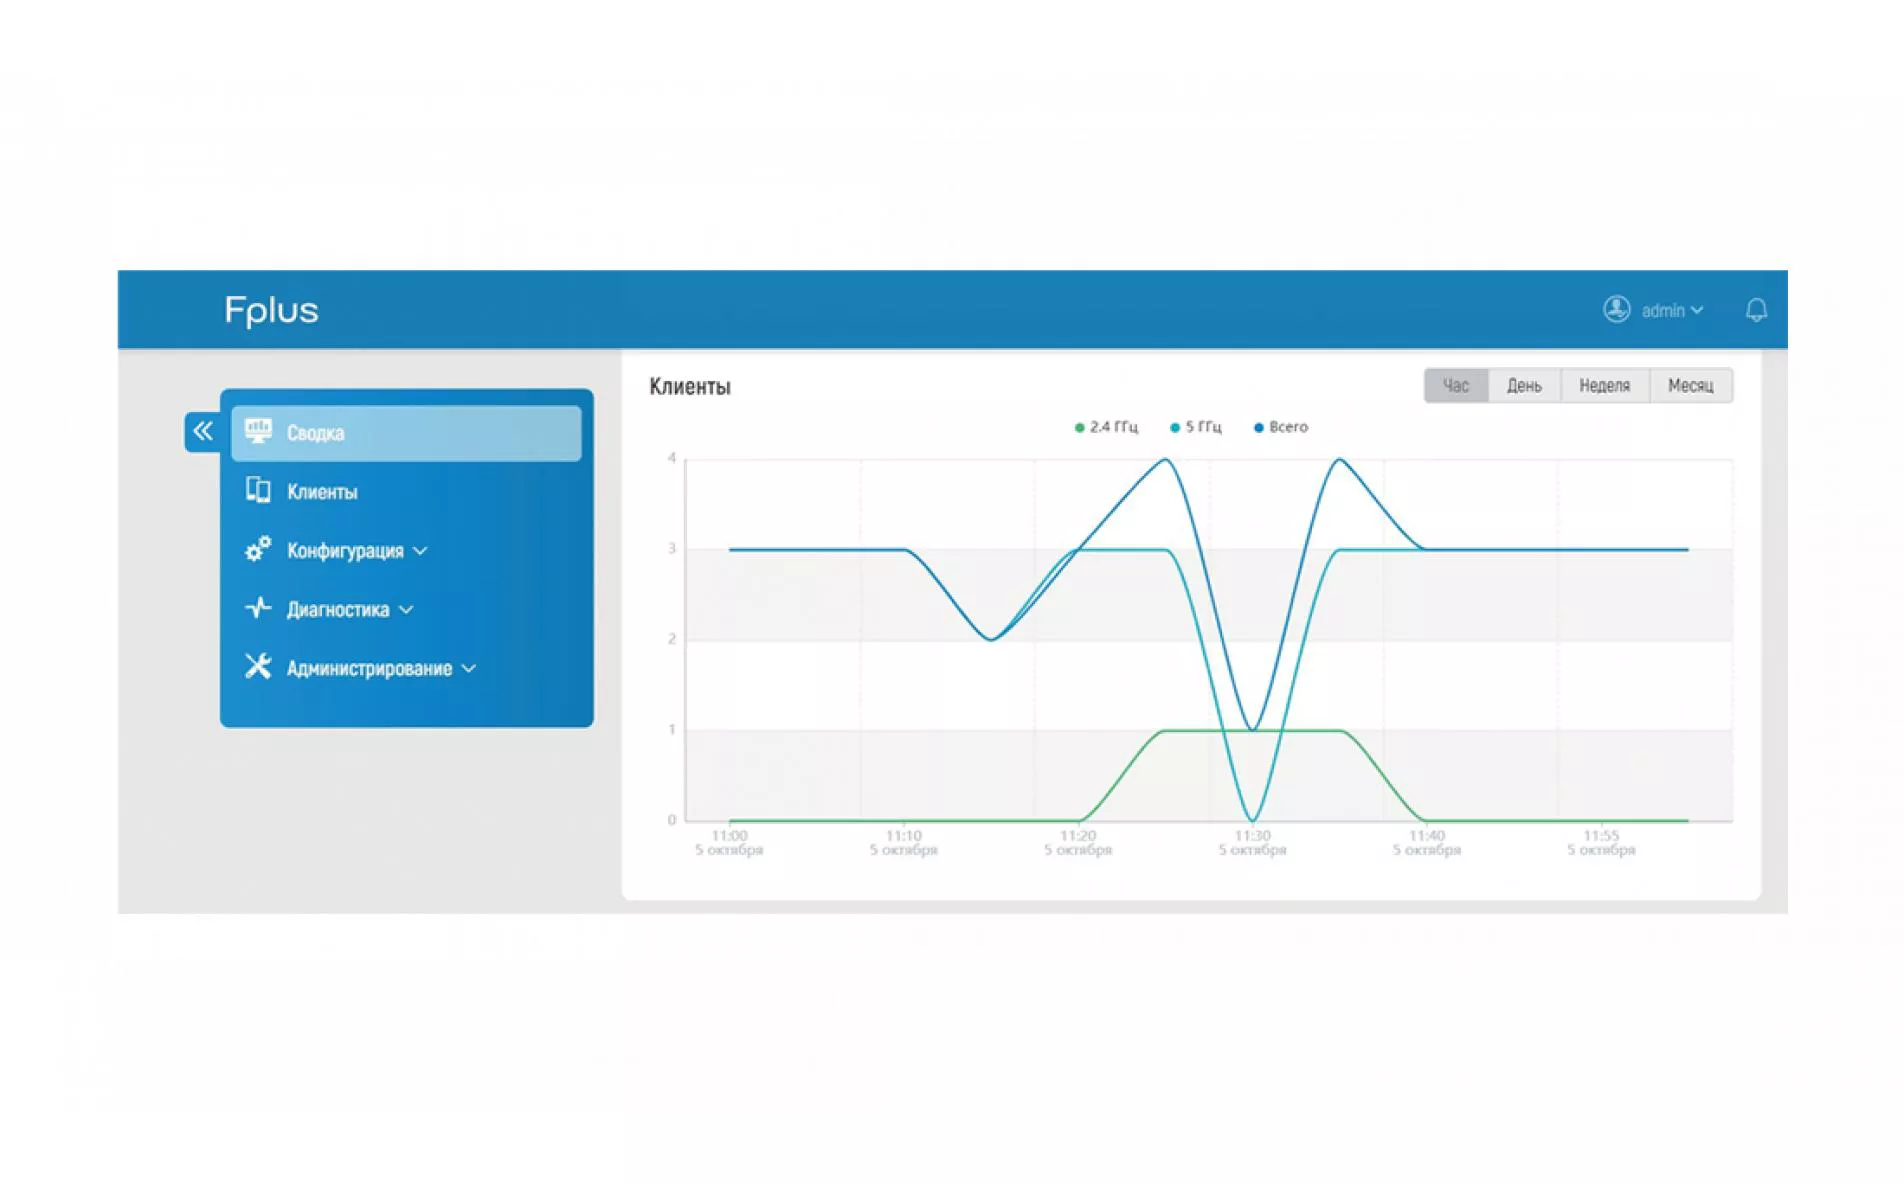Viewport: 1904px width, 1184px height.
Task: Open the Клиенты menu item
Action: (x=406, y=491)
